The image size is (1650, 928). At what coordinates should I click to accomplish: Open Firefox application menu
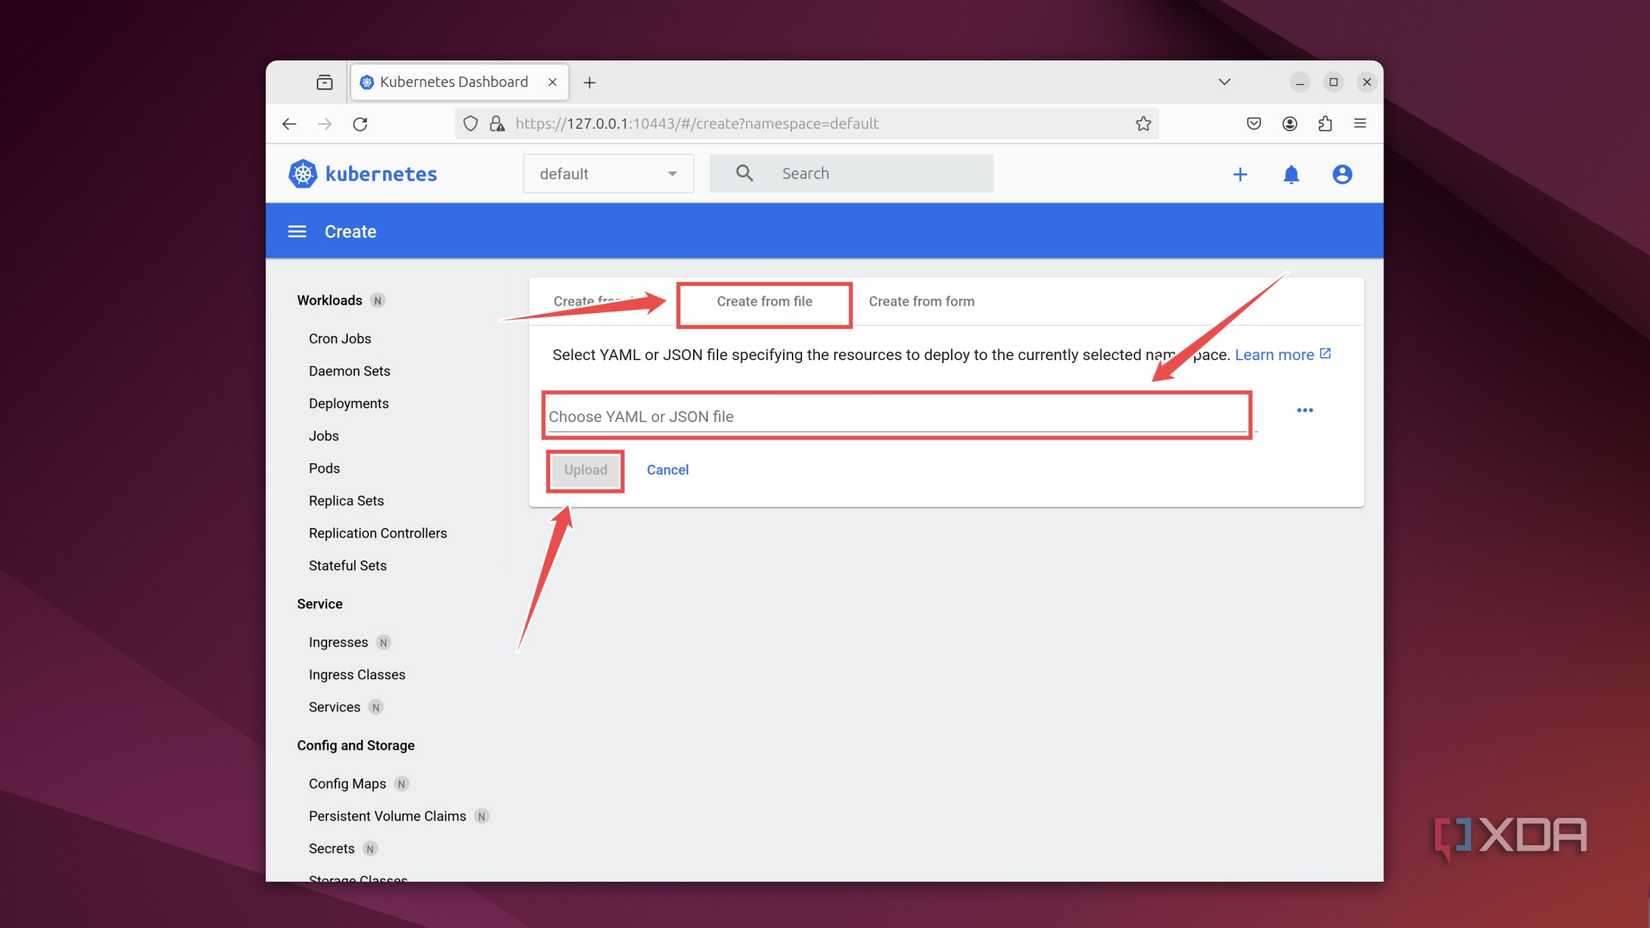(x=1360, y=124)
